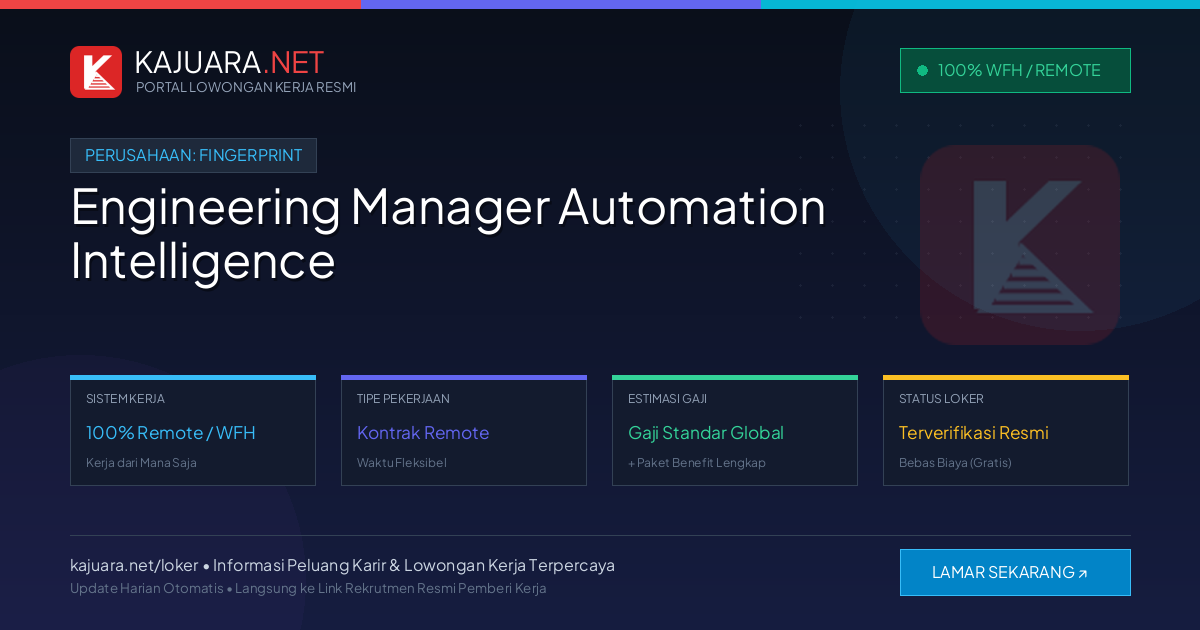1200x630 pixels.
Task: Click the Bebas Biaya (Gratis) caption
Action: click(x=955, y=463)
